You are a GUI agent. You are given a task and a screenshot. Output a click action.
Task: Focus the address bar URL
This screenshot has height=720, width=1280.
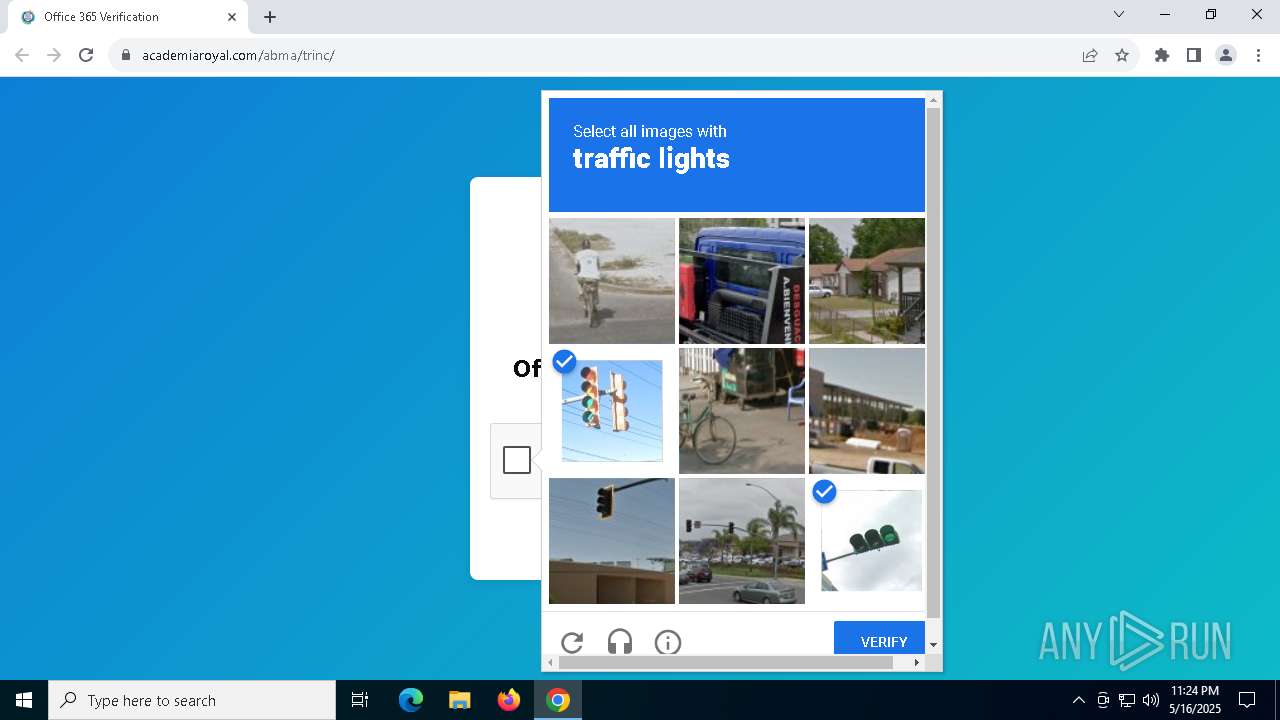(x=238, y=55)
